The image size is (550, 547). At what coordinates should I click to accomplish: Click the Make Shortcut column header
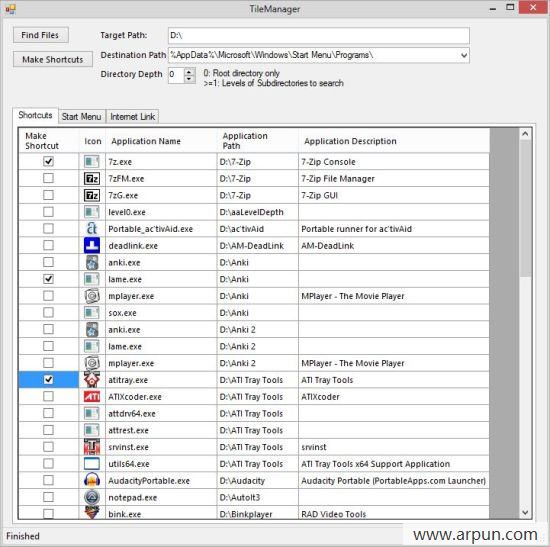49,141
